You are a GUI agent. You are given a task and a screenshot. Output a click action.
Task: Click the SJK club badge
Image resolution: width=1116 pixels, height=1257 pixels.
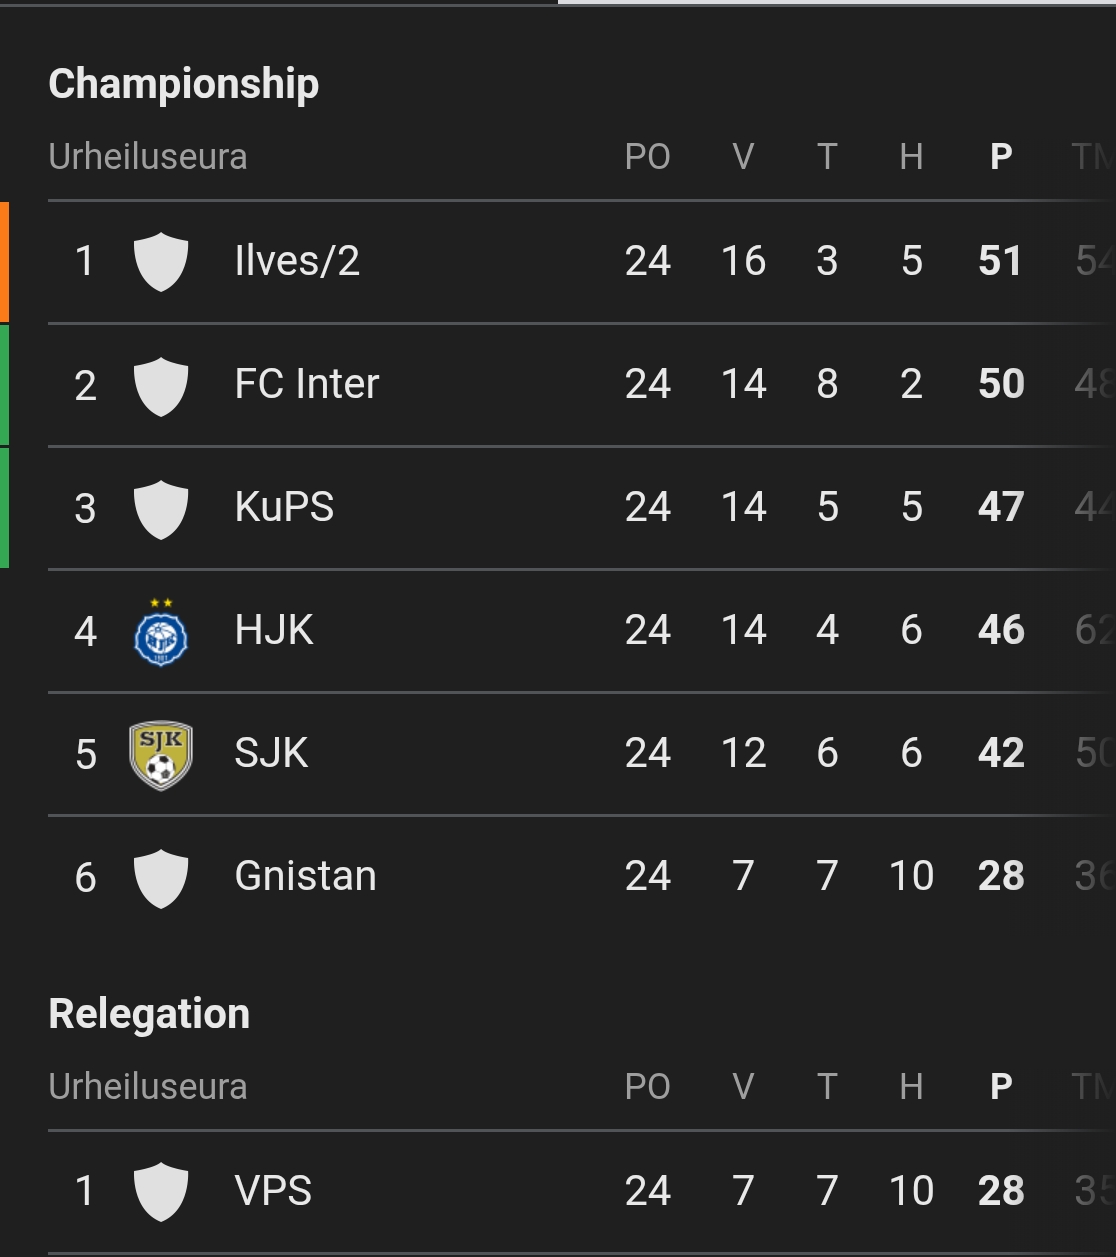tap(161, 755)
